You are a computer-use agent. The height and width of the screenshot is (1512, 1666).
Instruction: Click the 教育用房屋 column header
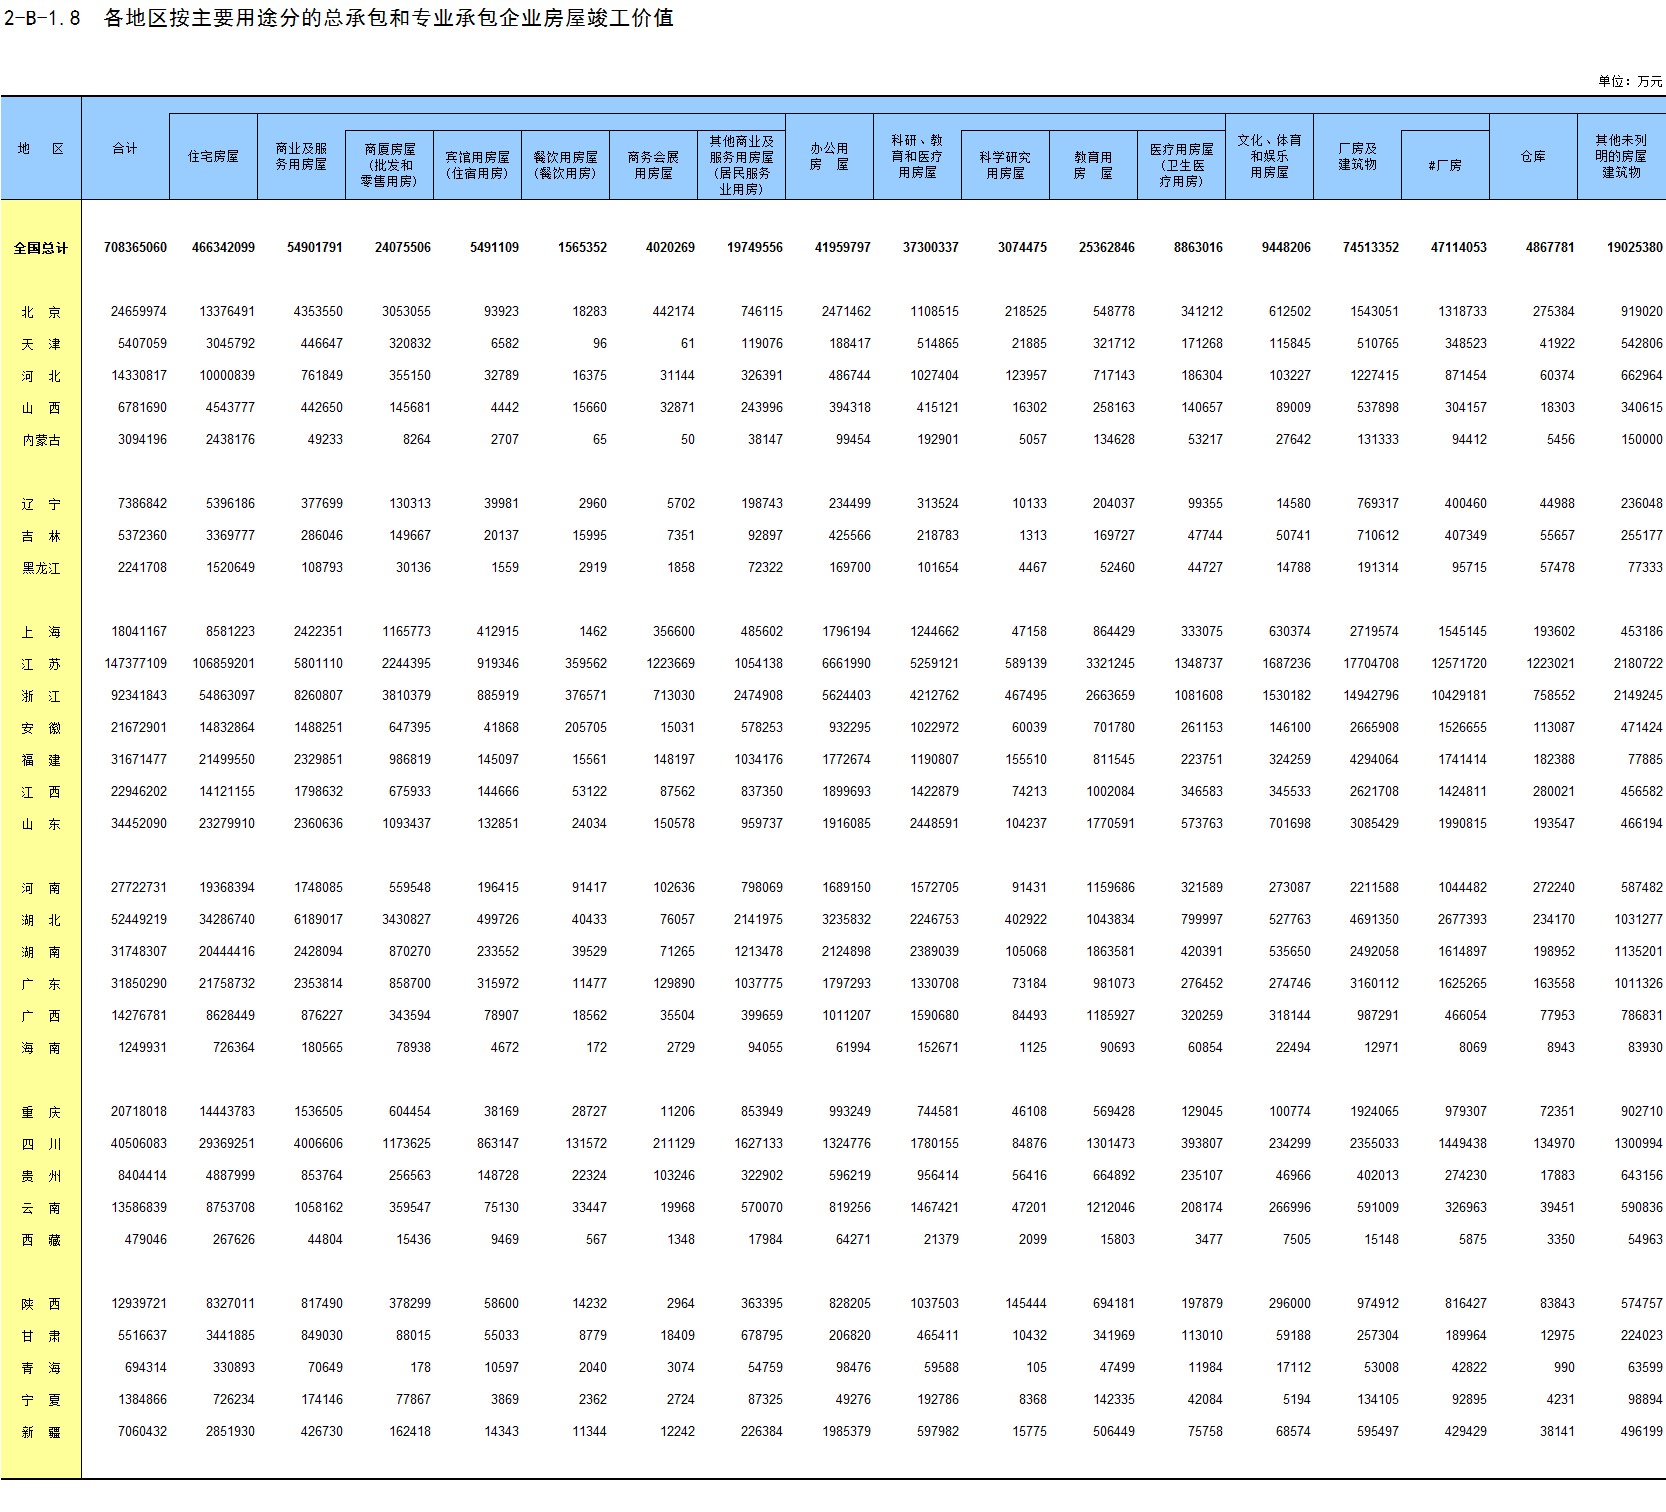[x=1093, y=165]
